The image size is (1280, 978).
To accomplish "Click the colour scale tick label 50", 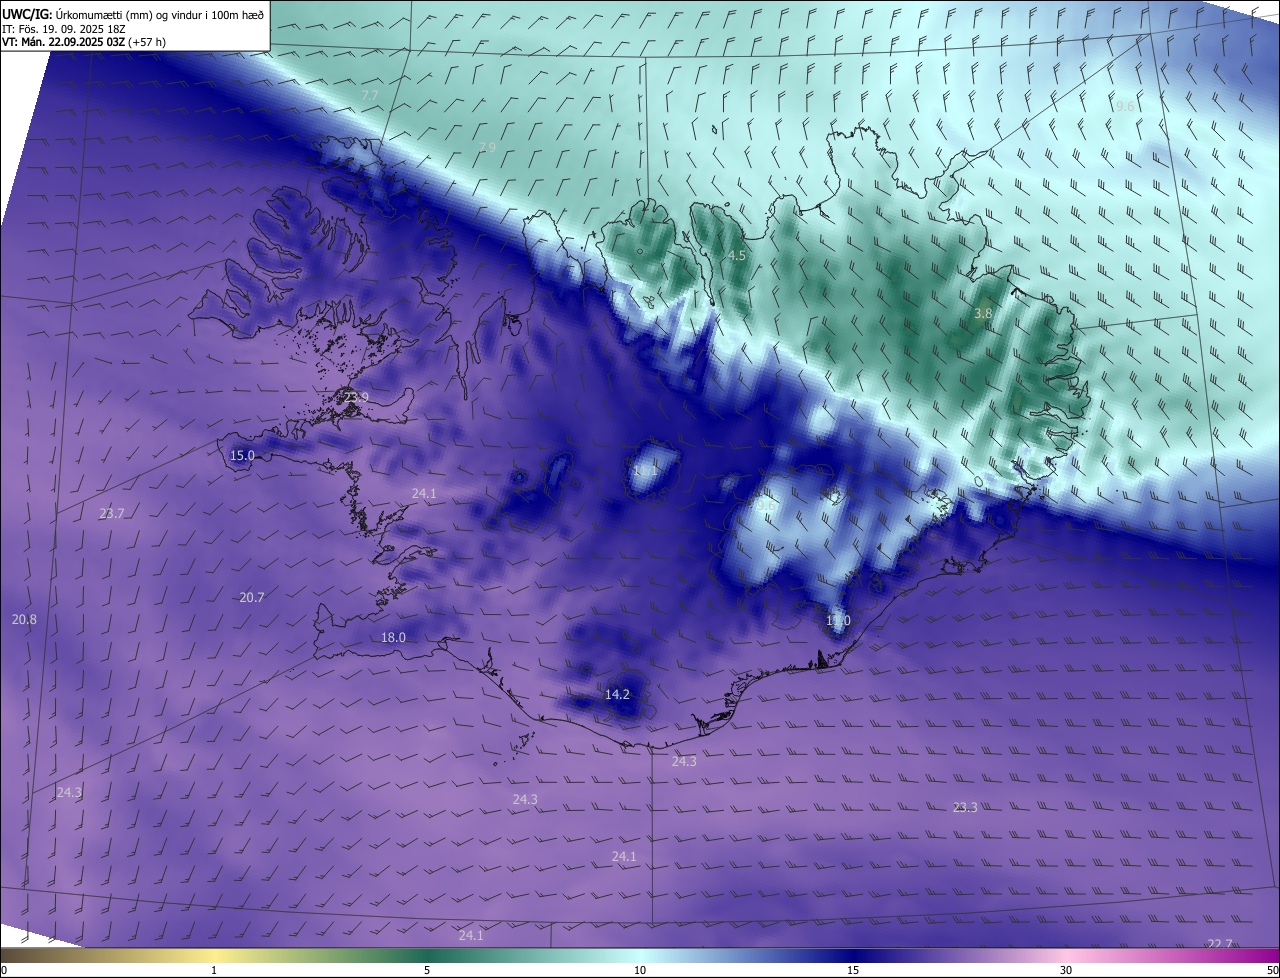I will (1272, 970).
